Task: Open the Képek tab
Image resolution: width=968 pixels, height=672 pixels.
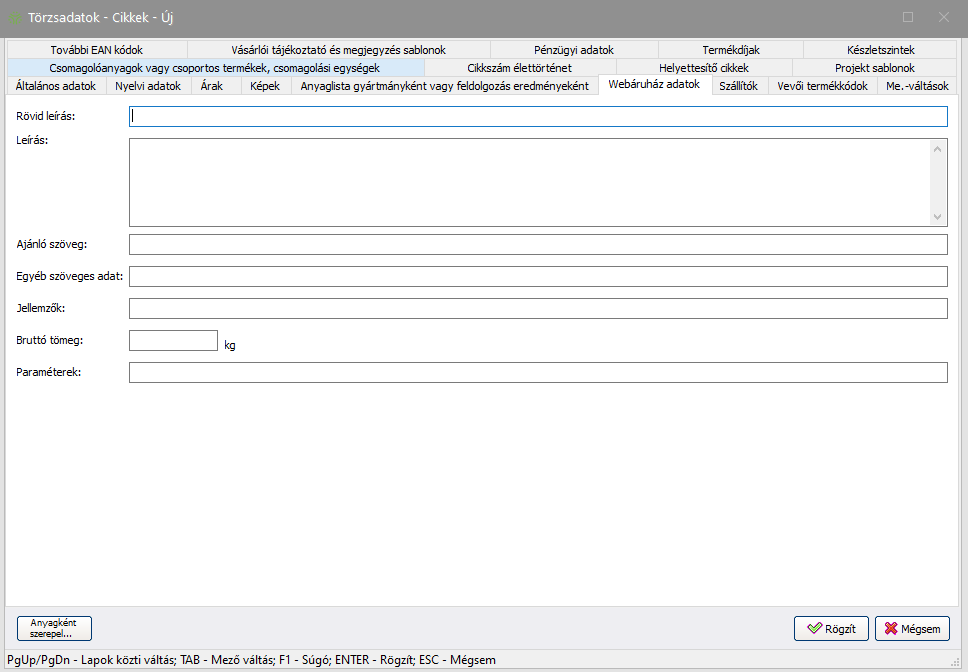Action: [x=265, y=86]
